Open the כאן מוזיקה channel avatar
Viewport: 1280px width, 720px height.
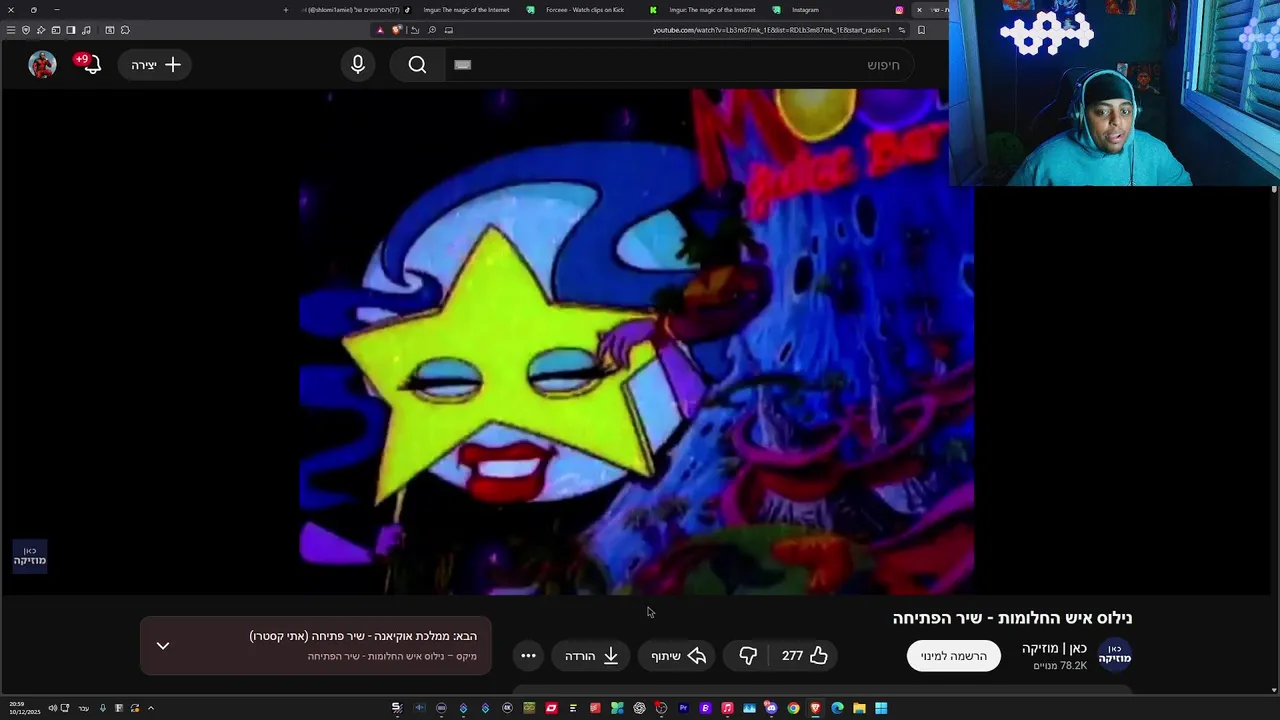[1114, 655]
